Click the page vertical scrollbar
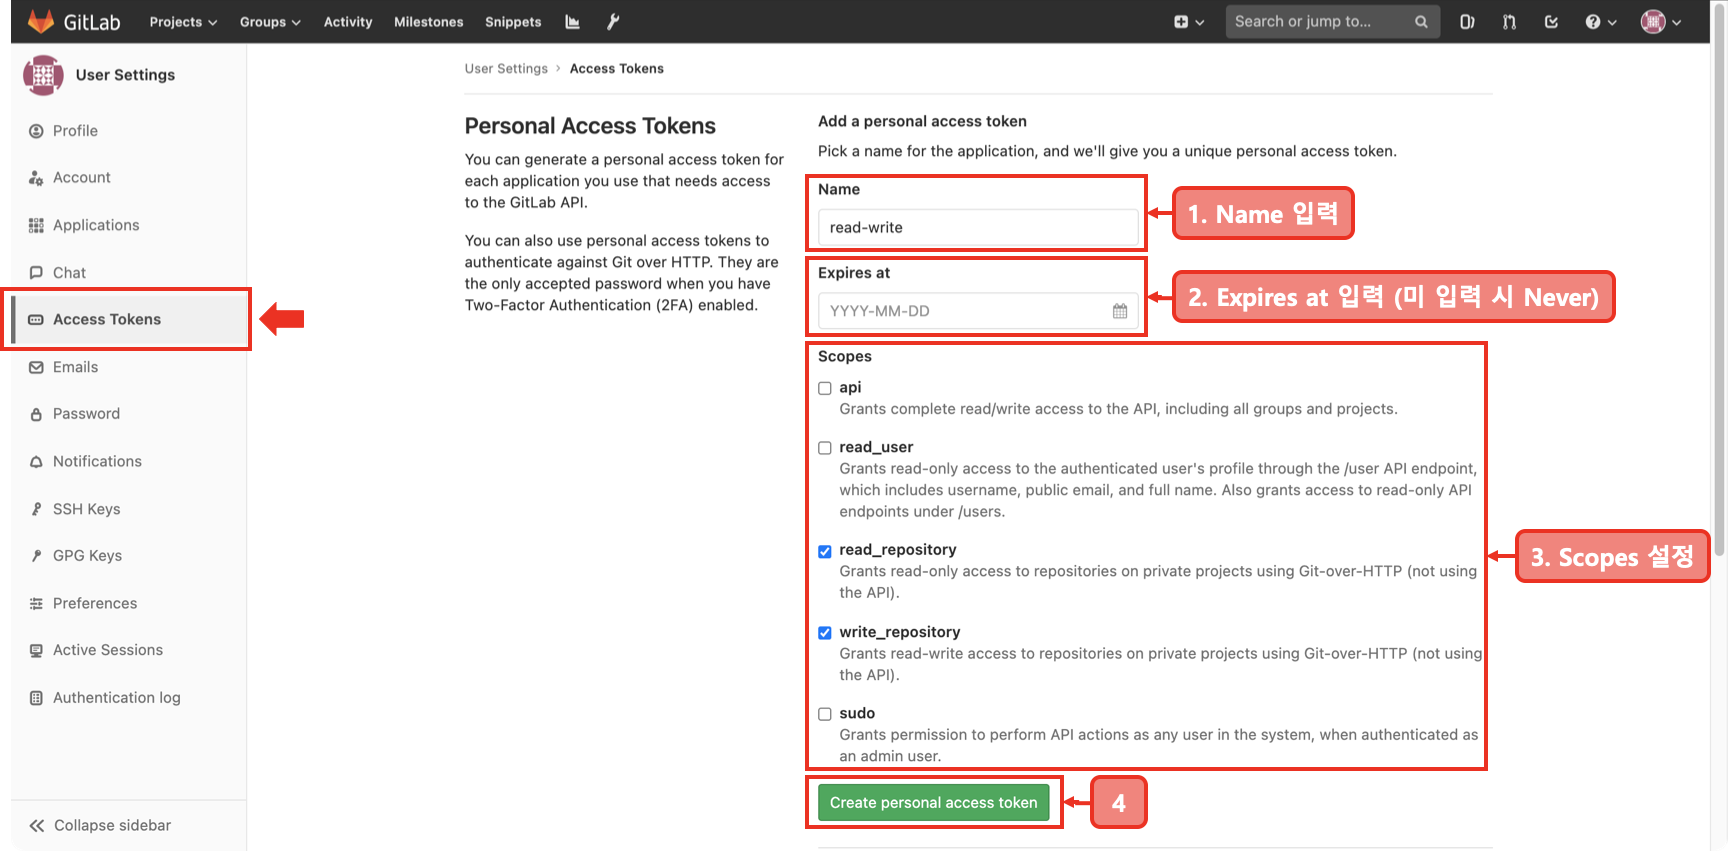 [x=1719, y=280]
